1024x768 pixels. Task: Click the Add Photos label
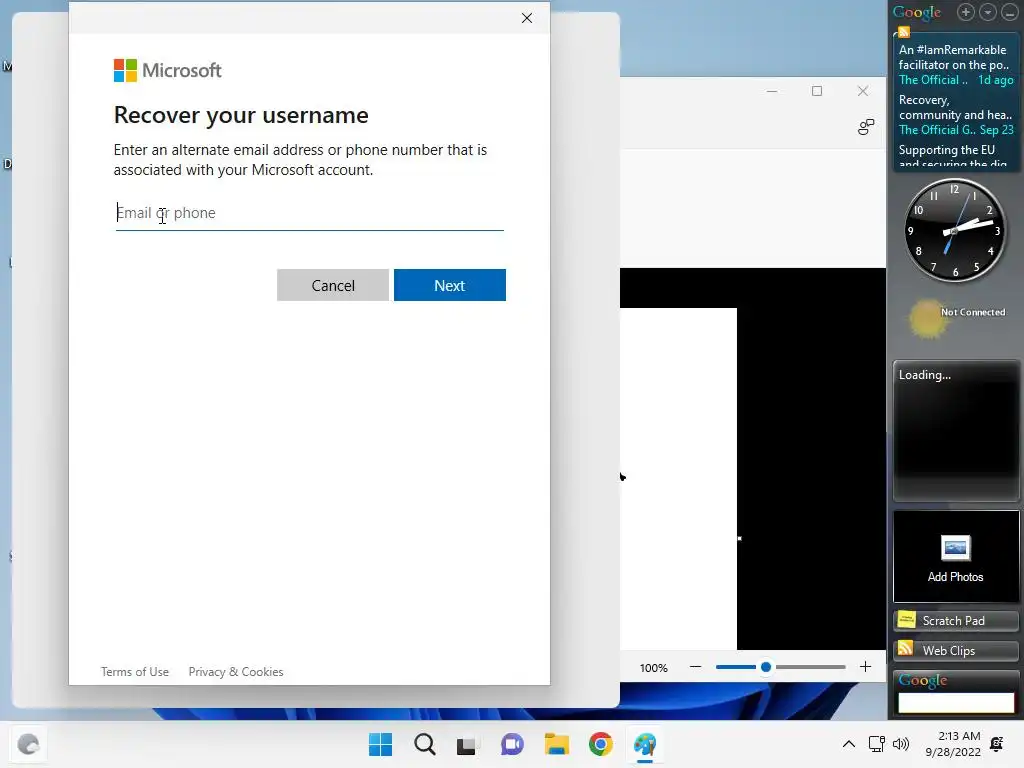point(955,577)
